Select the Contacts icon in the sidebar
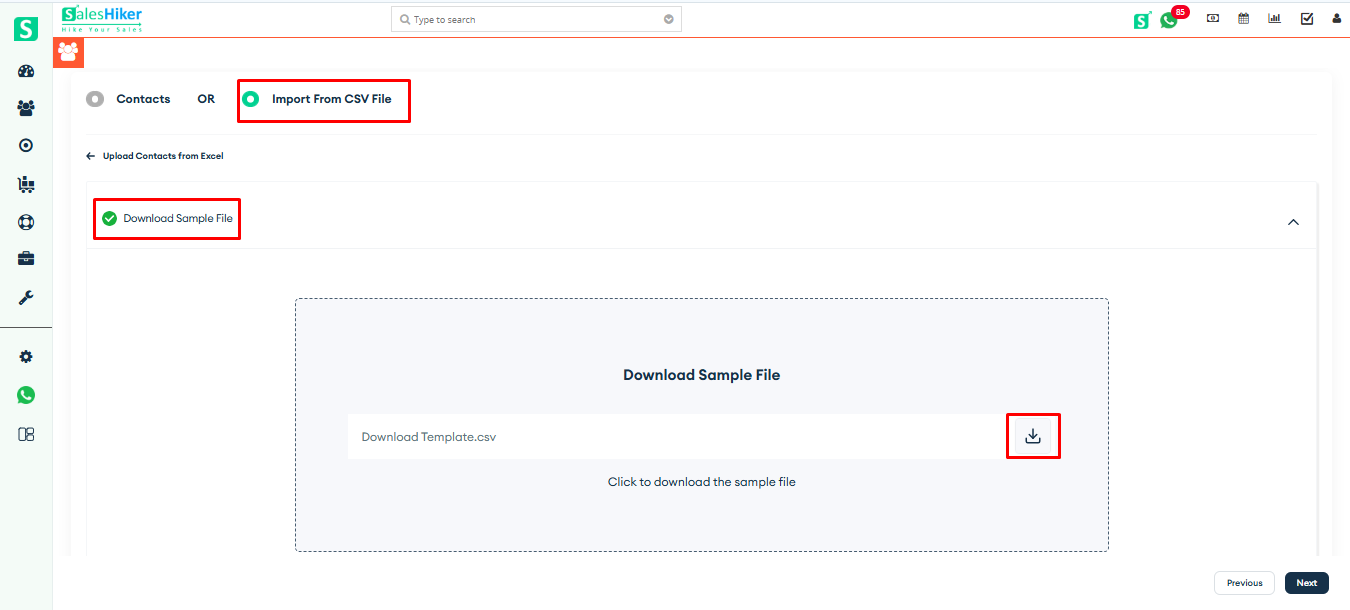The height and width of the screenshot is (610, 1350). (25, 107)
